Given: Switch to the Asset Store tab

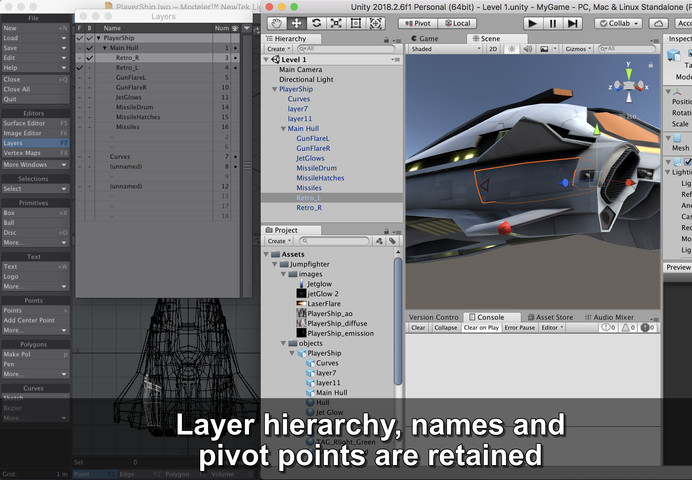Looking at the screenshot, I should tap(550, 317).
